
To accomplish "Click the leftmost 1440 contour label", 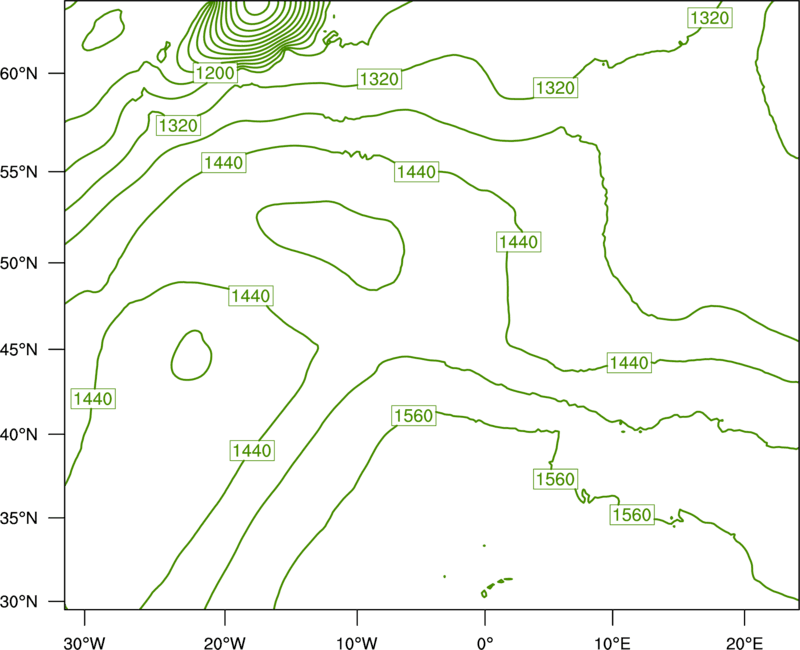I will pos(93,398).
